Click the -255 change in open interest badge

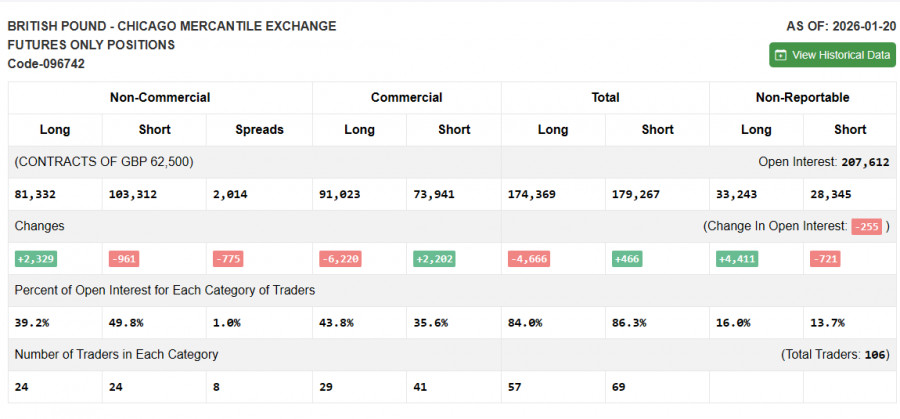click(x=866, y=227)
